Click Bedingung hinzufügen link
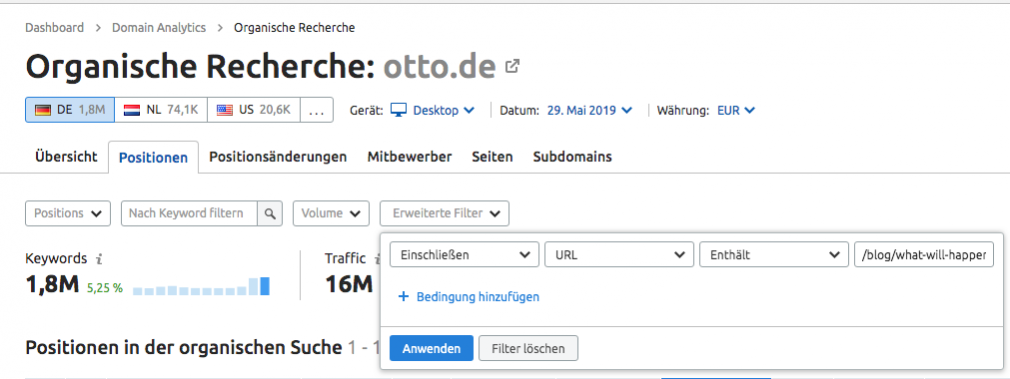 478,297
